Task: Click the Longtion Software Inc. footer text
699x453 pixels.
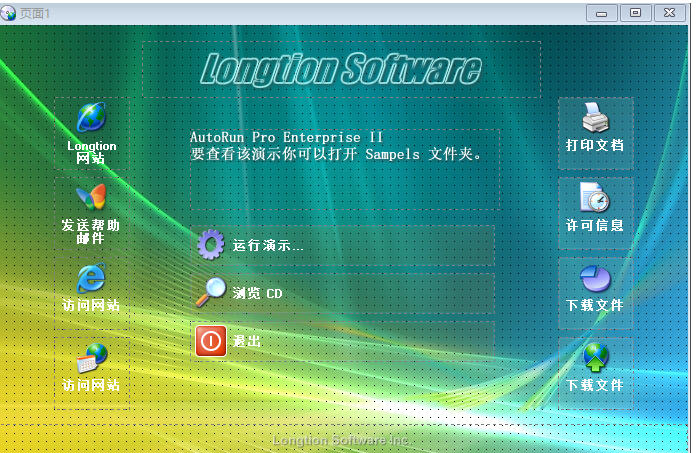Action: pyautogui.click(x=341, y=441)
